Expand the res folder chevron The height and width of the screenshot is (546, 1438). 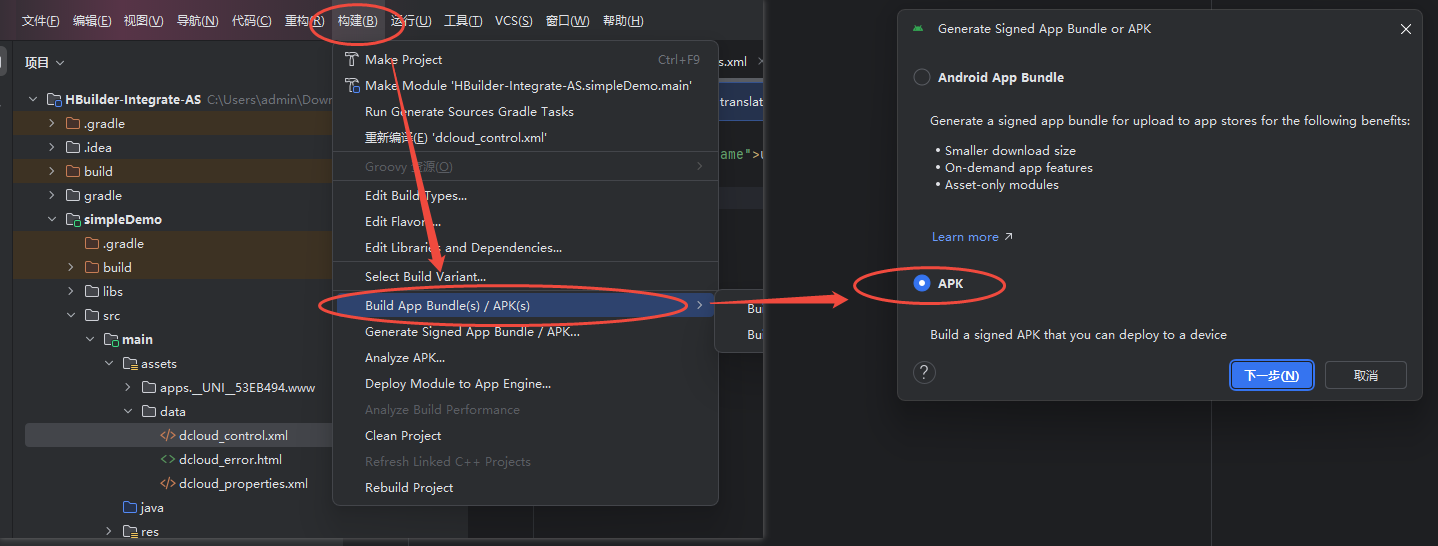[x=110, y=531]
